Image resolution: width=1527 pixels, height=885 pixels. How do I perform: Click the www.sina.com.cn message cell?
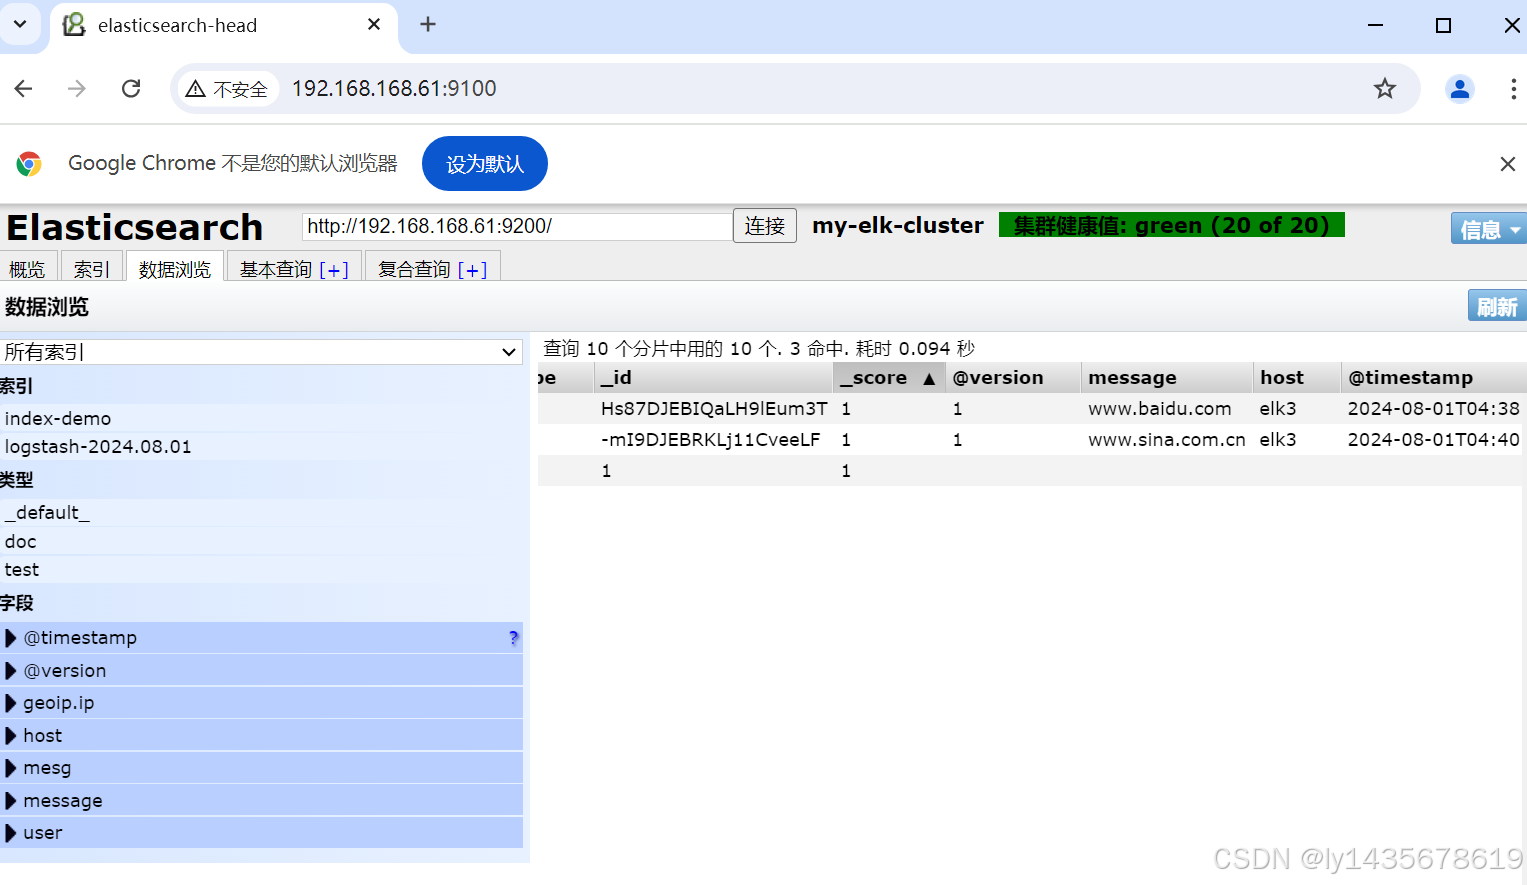1167,440
